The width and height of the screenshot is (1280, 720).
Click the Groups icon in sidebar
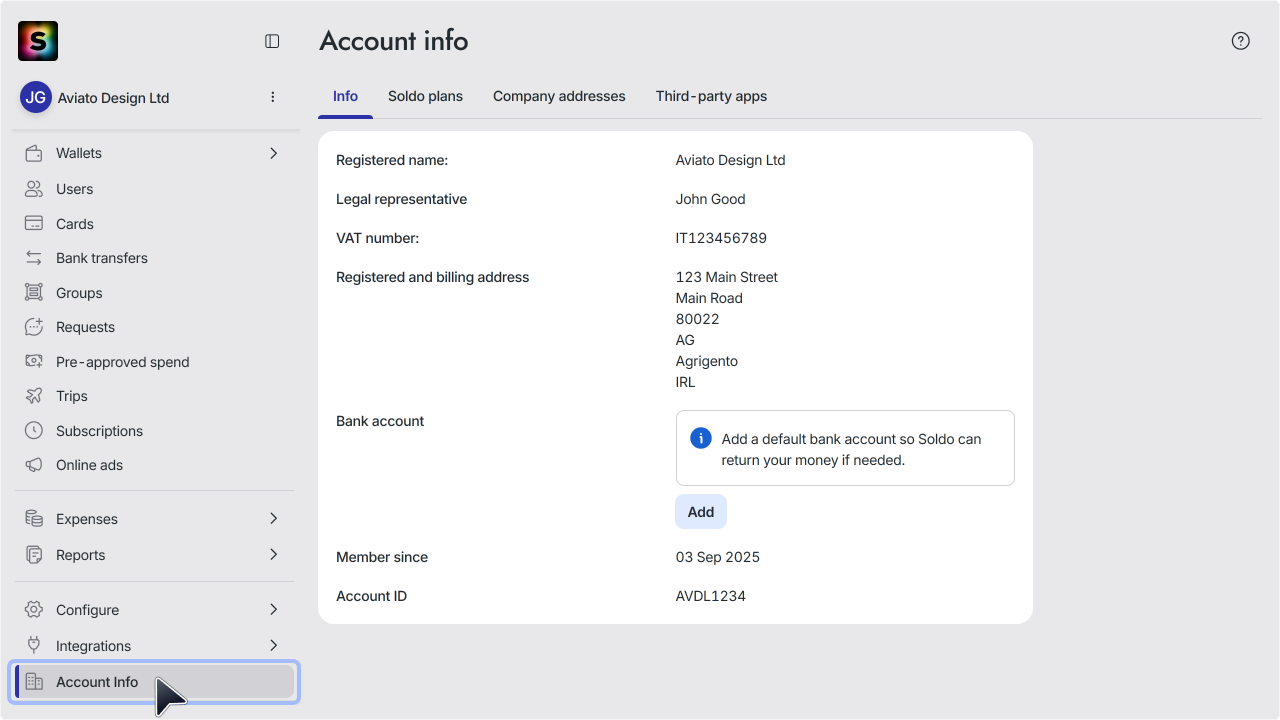click(x=34, y=293)
